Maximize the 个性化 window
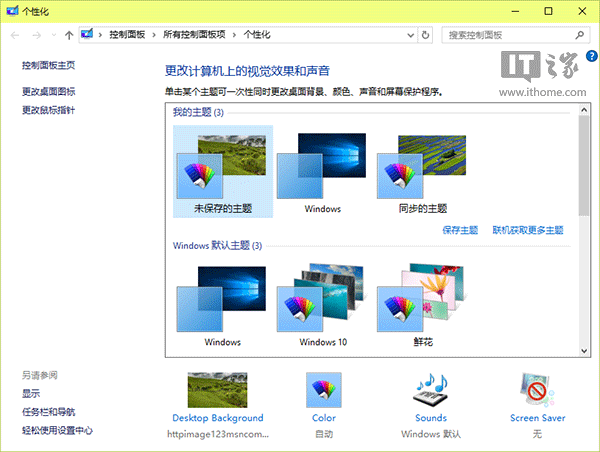600x452 pixels. click(x=548, y=11)
